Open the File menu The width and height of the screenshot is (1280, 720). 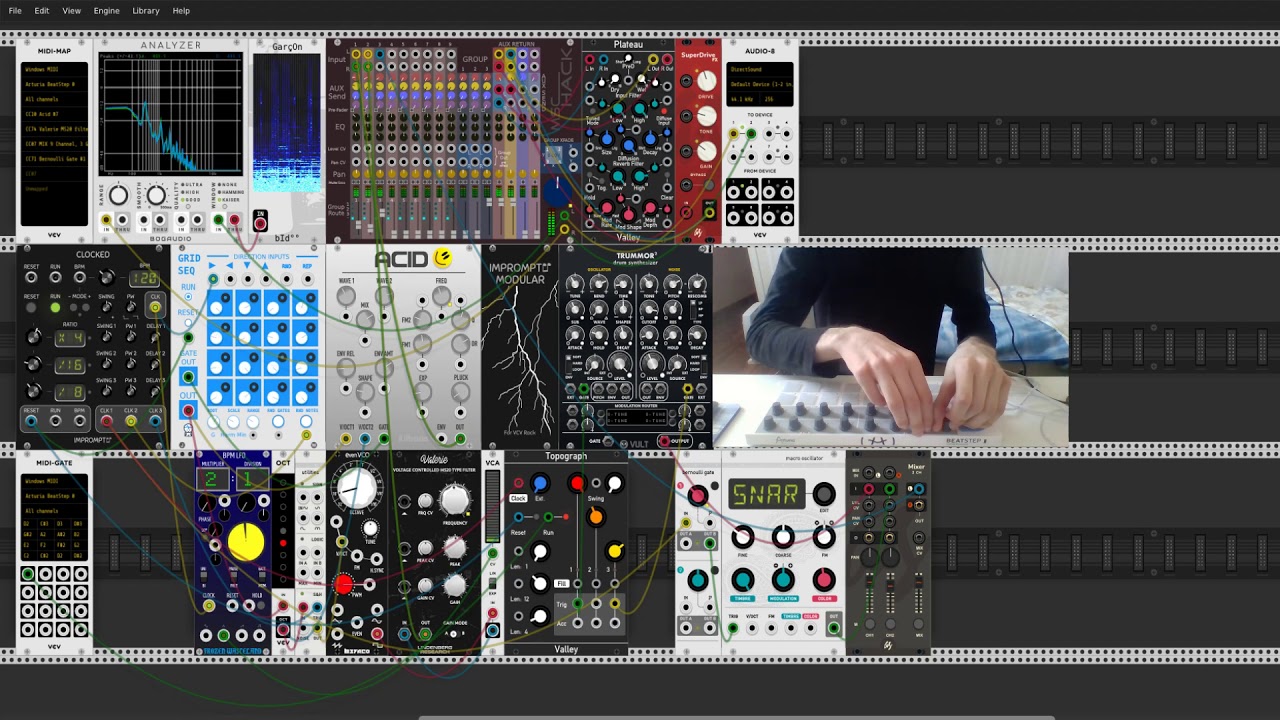point(15,11)
